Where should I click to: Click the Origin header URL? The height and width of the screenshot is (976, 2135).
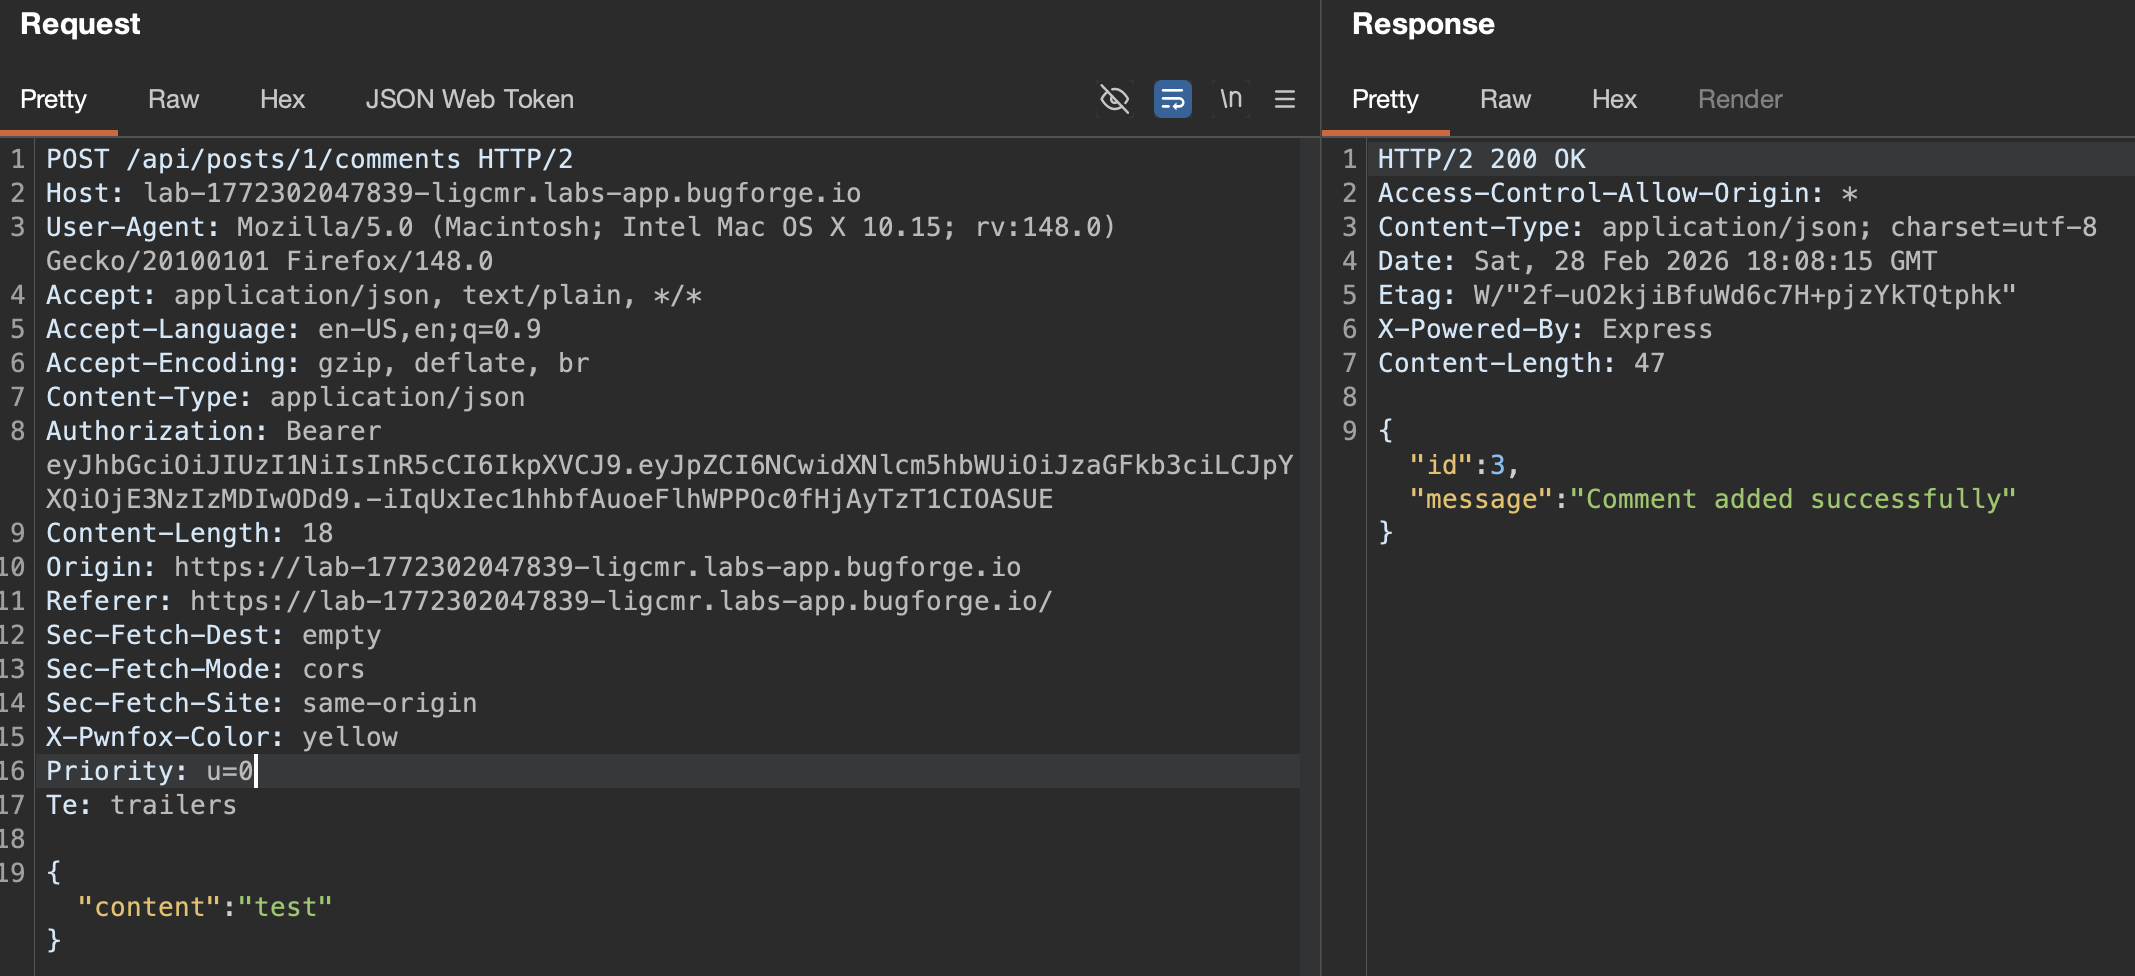pos(597,567)
